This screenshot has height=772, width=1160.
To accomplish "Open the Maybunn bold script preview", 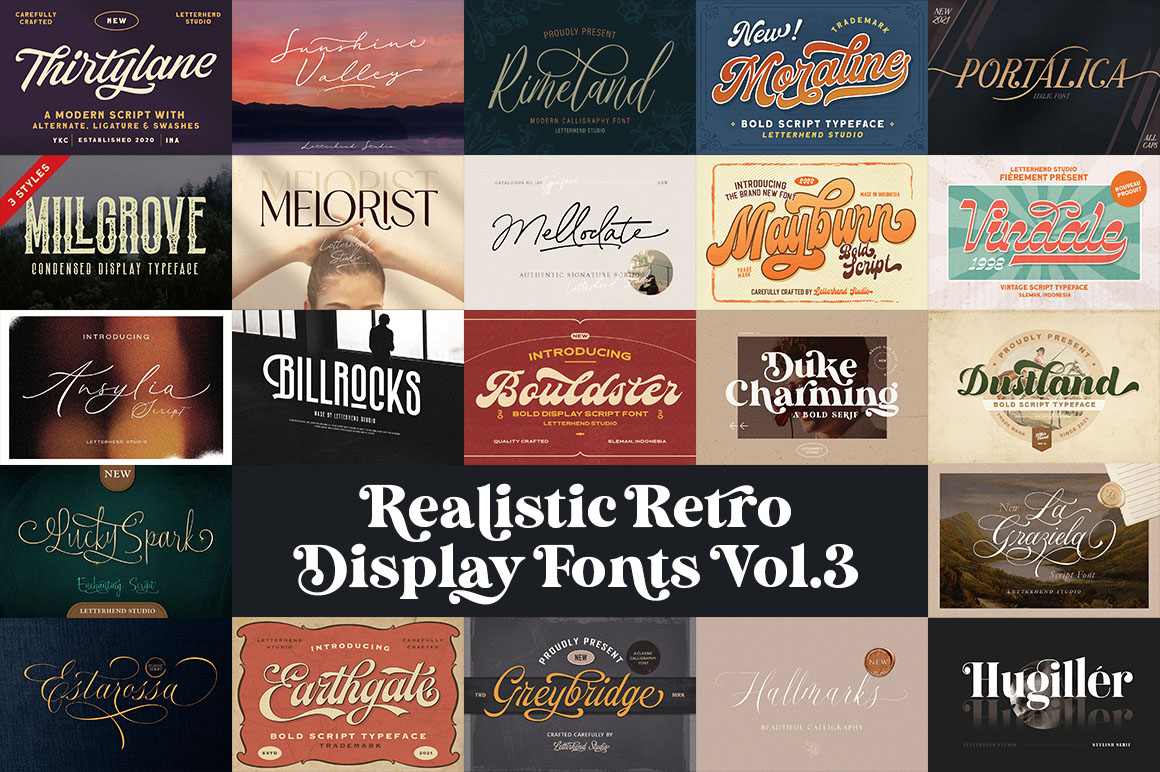I will [x=812, y=230].
